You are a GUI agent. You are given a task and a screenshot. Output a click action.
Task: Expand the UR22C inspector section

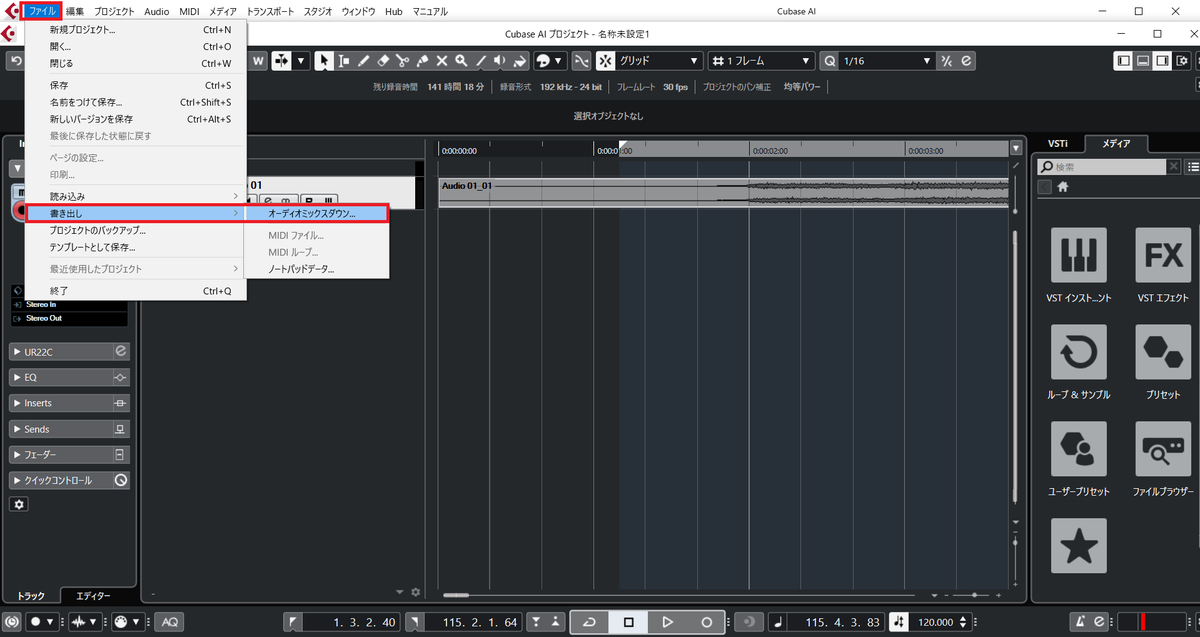(x=70, y=352)
